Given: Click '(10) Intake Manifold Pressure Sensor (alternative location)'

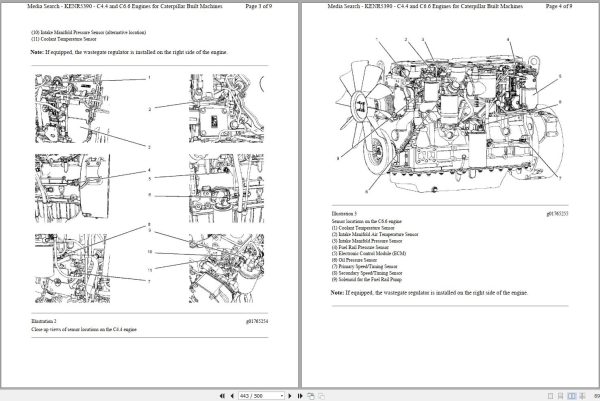Looking at the screenshot, I should (x=88, y=33).
